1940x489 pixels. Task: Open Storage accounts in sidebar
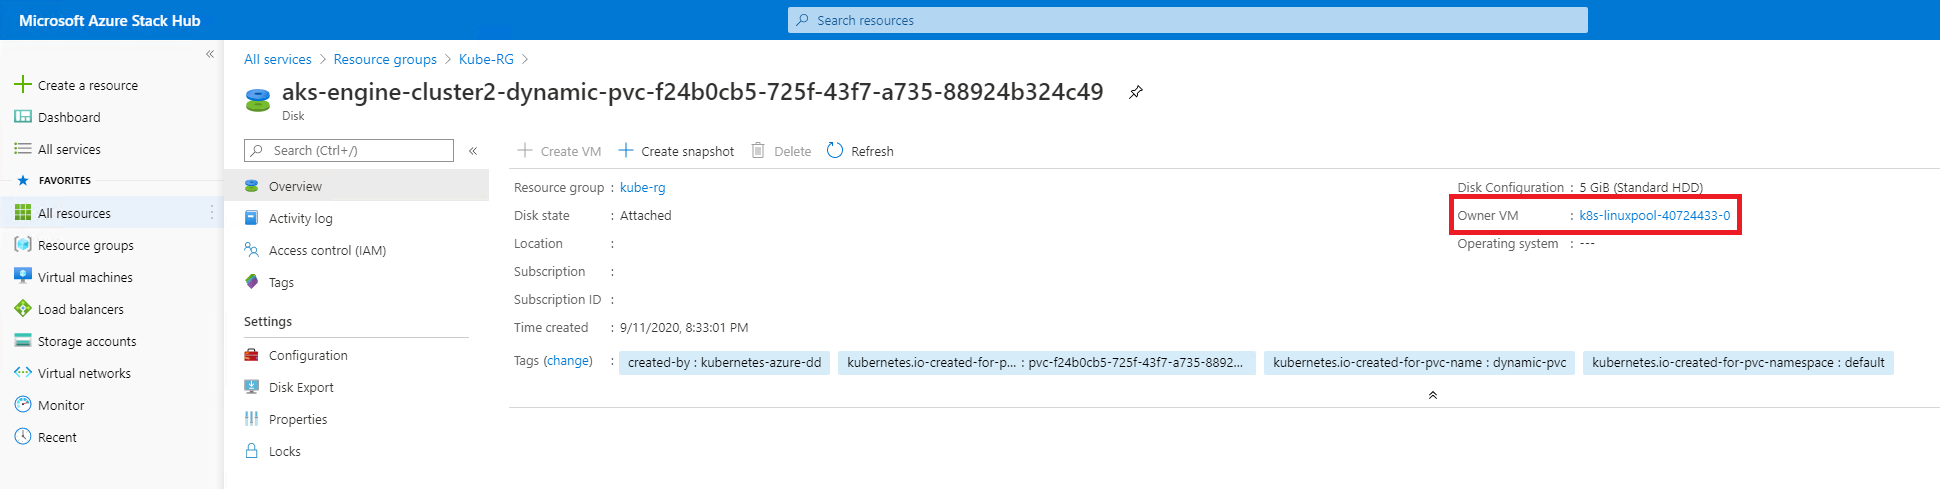(x=87, y=341)
